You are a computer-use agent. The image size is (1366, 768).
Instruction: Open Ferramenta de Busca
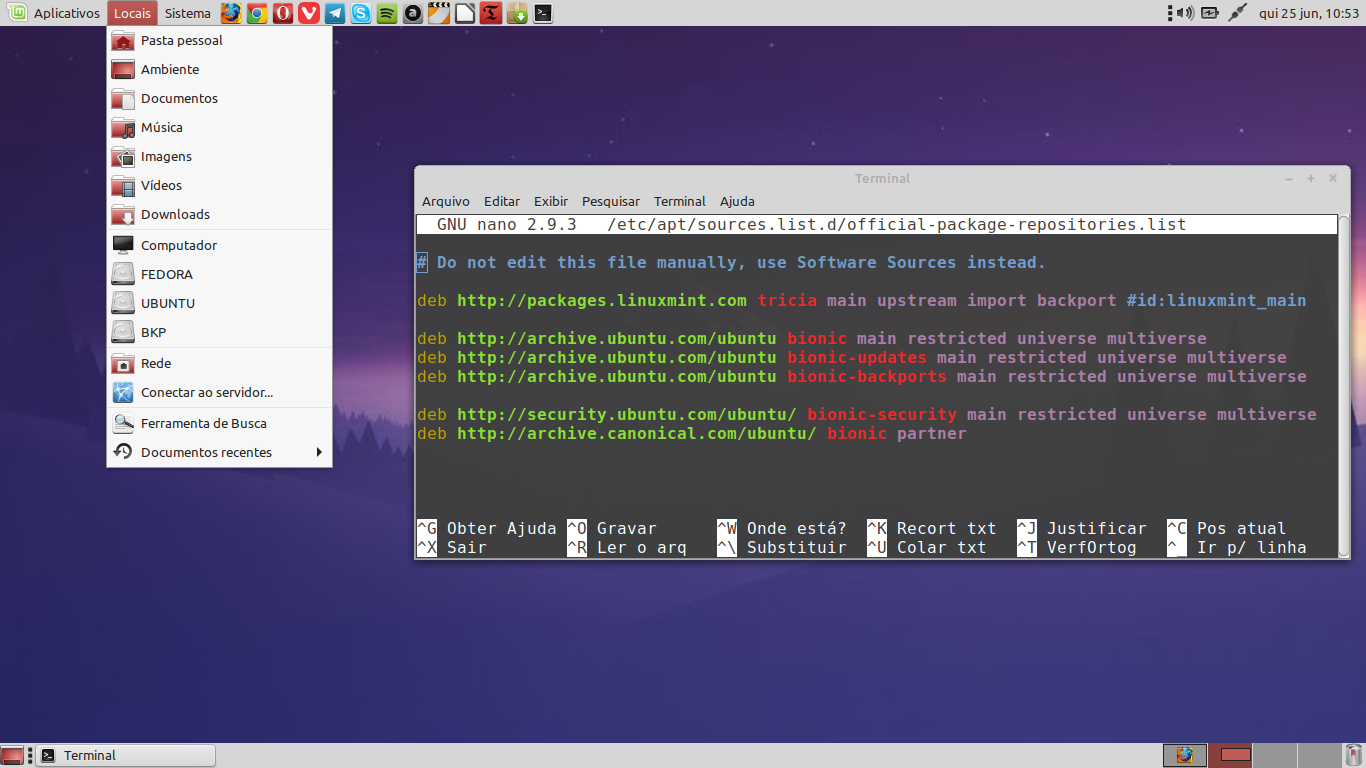tap(220, 424)
